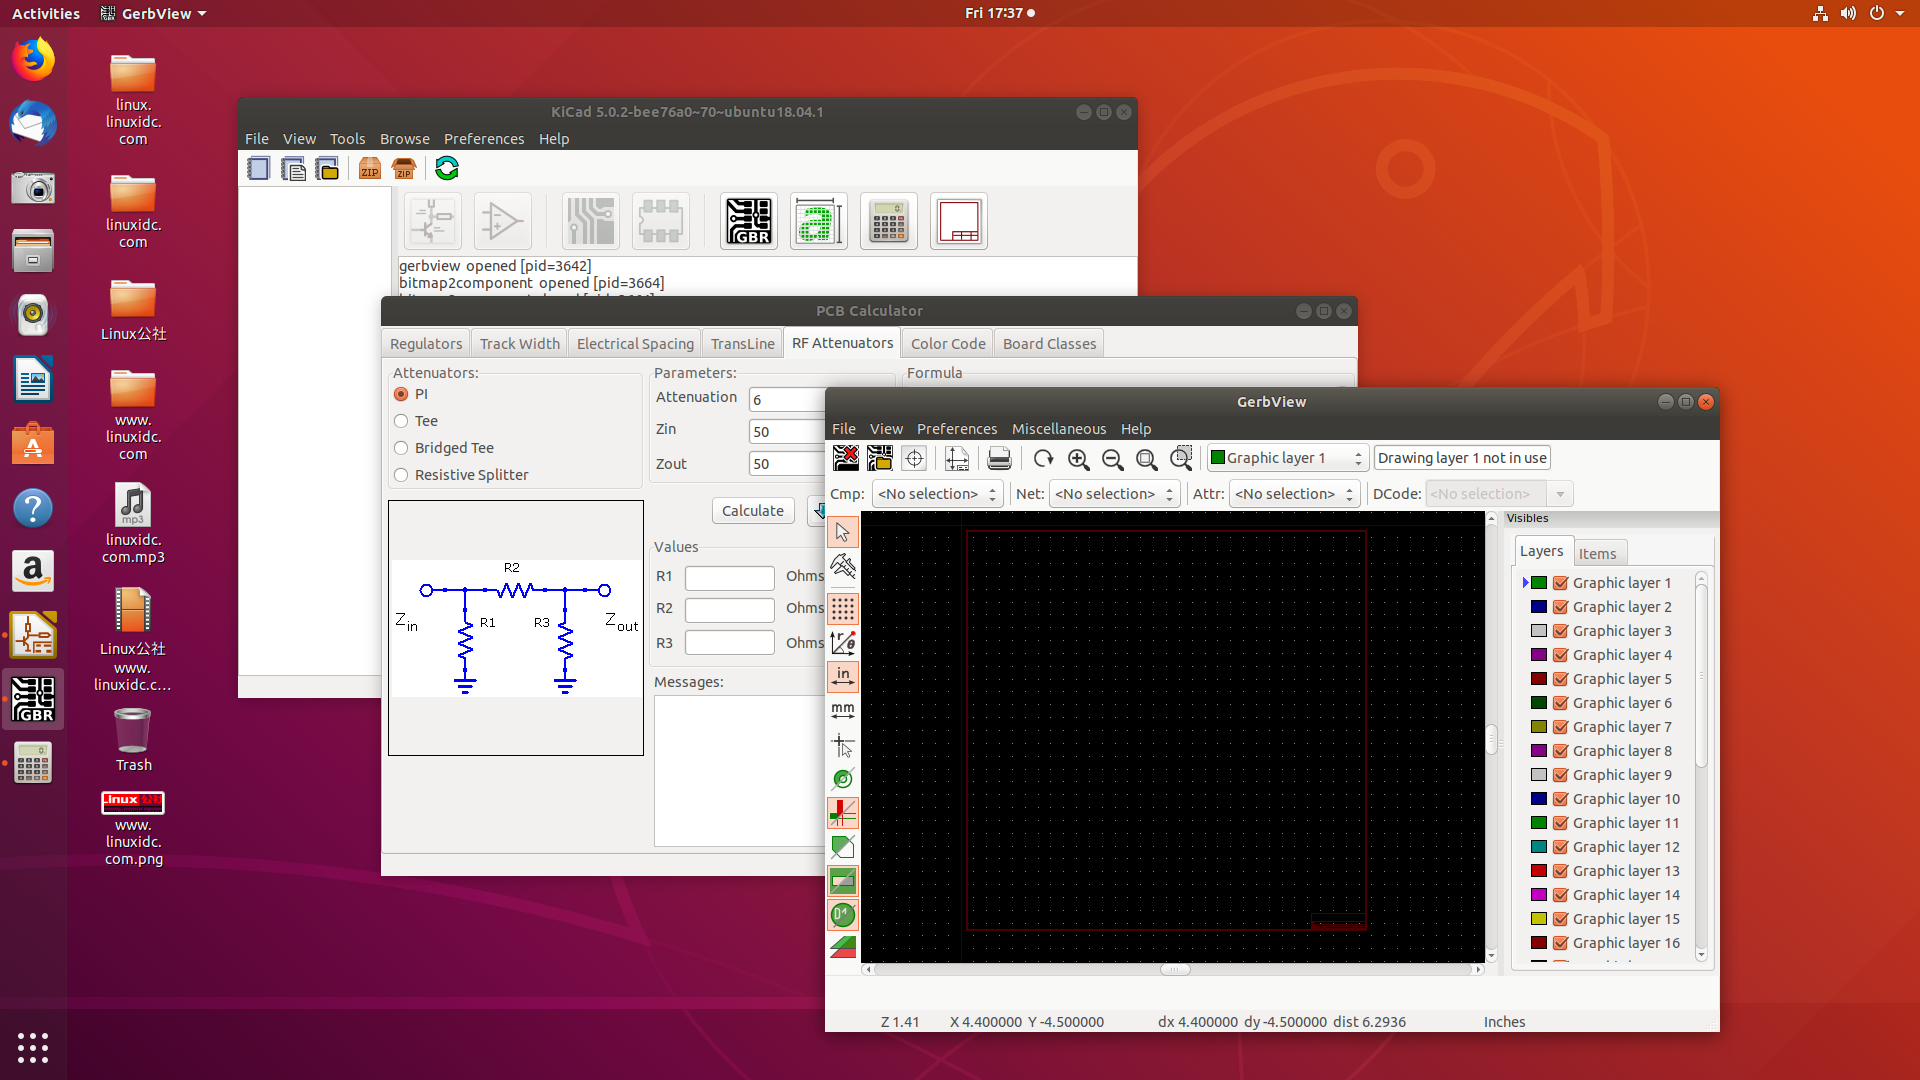The image size is (1920, 1080).
Task: Select the Zoom In tool in GerbView
Action: coord(1077,458)
